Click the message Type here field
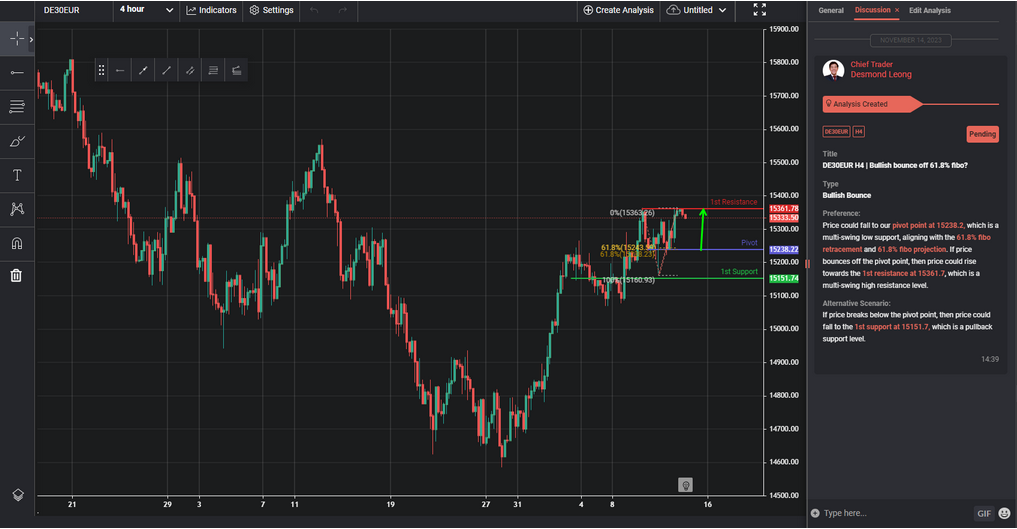This screenshot has width=1017, height=529. click(x=895, y=513)
